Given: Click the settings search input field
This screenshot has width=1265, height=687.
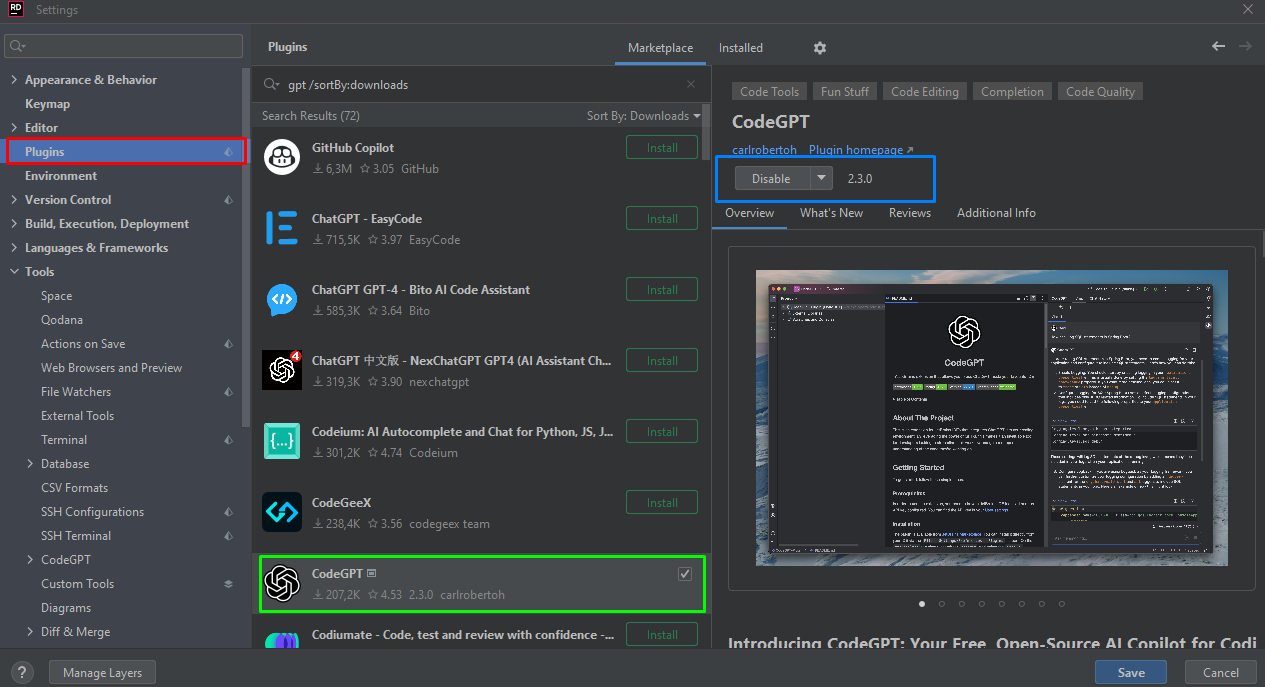Looking at the screenshot, I should [x=124, y=46].
